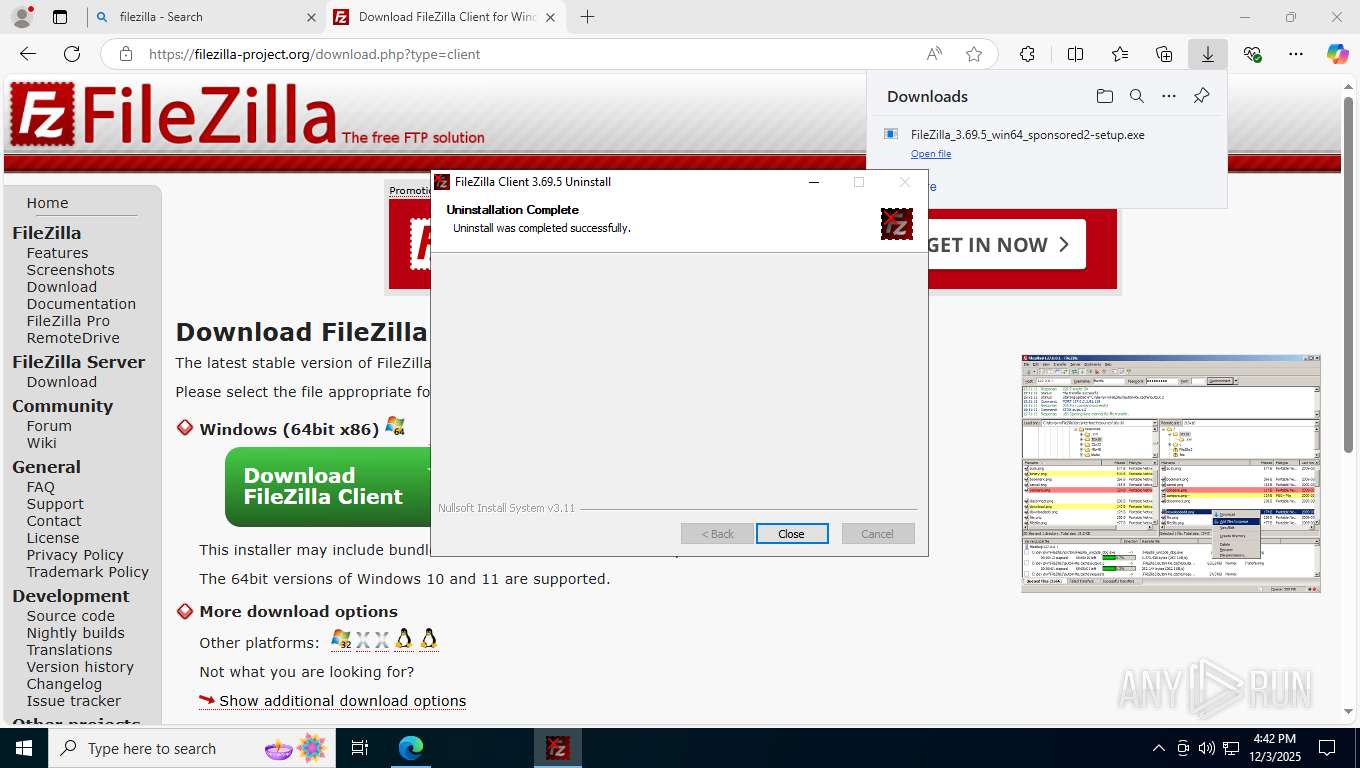This screenshot has width=1360, height=768.
Task: View site information lock icon
Action: pyautogui.click(x=125, y=54)
